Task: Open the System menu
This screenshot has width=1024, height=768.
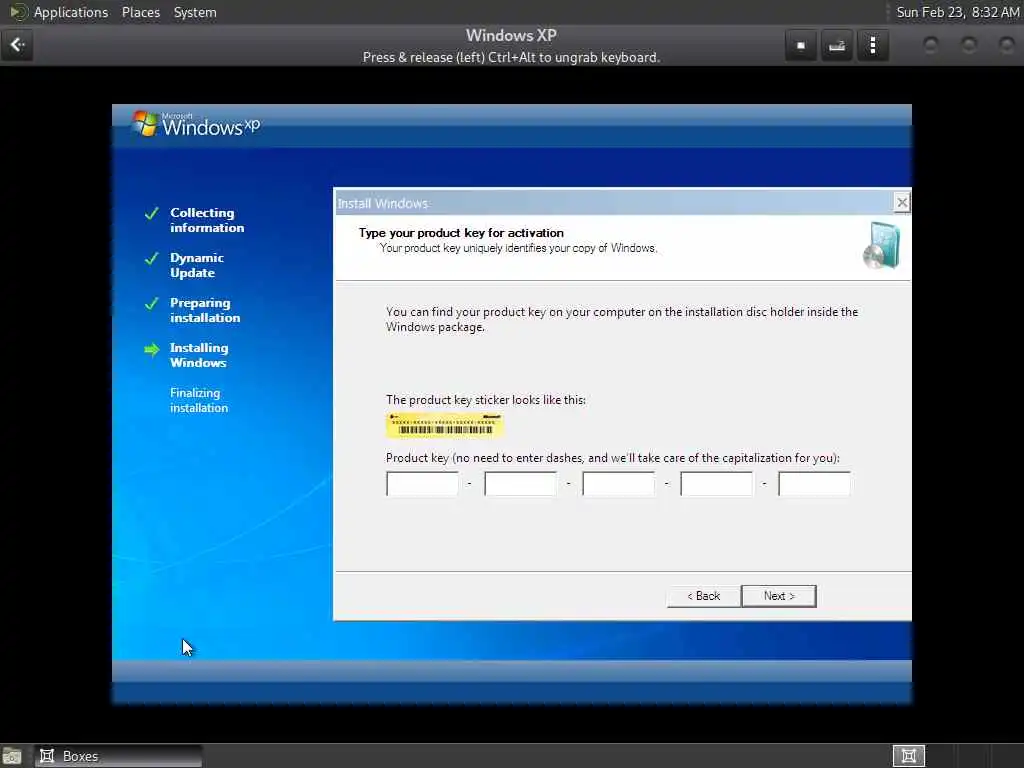Action: (195, 12)
